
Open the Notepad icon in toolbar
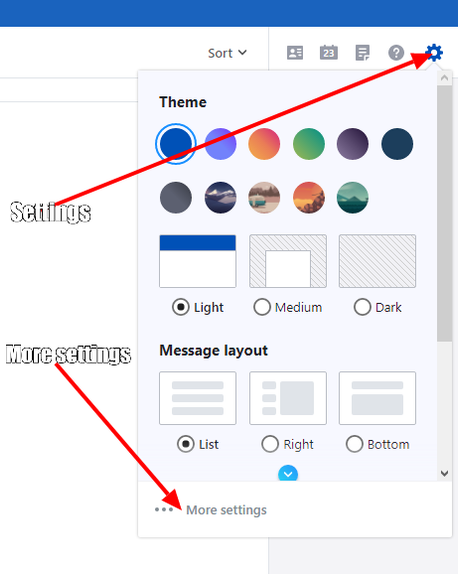(x=362, y=53)
